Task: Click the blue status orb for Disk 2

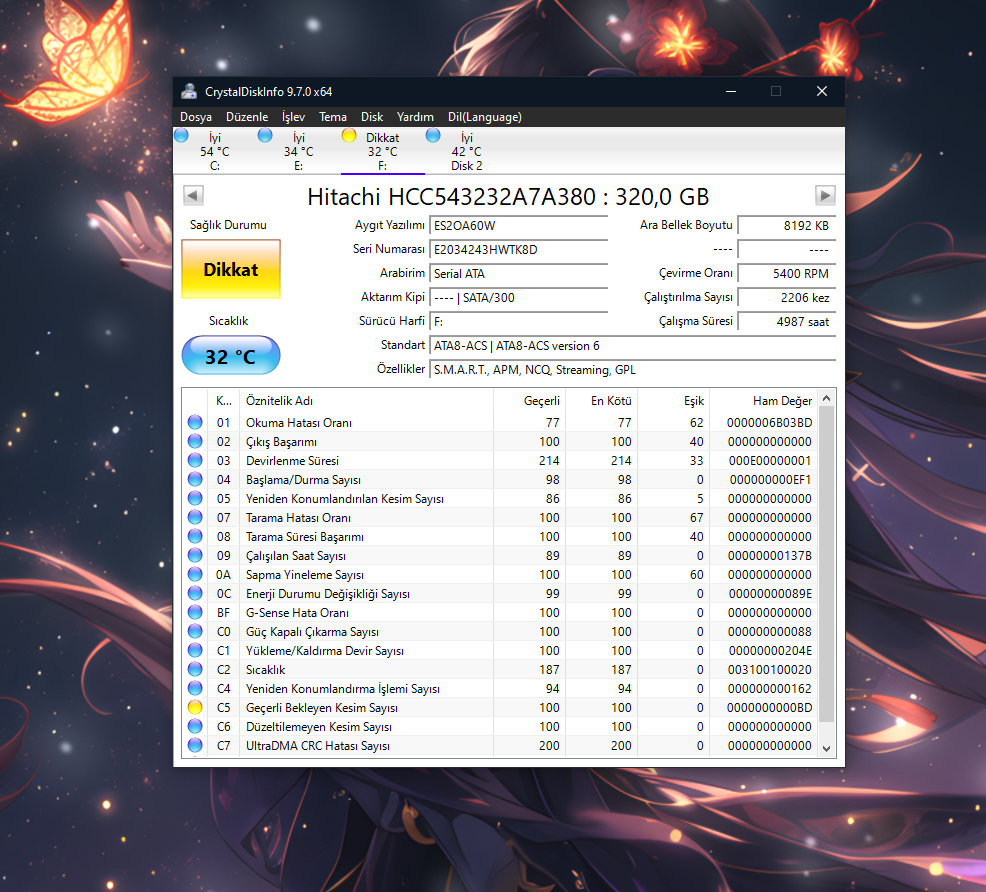Action: [x=433, y=136]
